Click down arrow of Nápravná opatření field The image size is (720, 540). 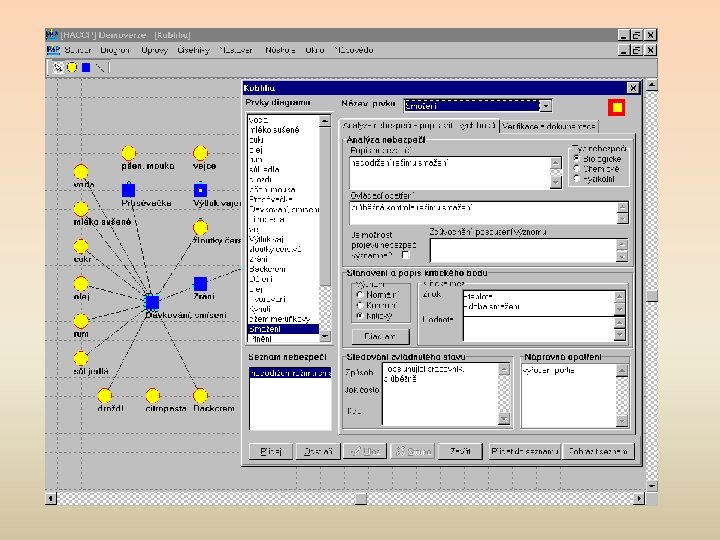(622, 421)
